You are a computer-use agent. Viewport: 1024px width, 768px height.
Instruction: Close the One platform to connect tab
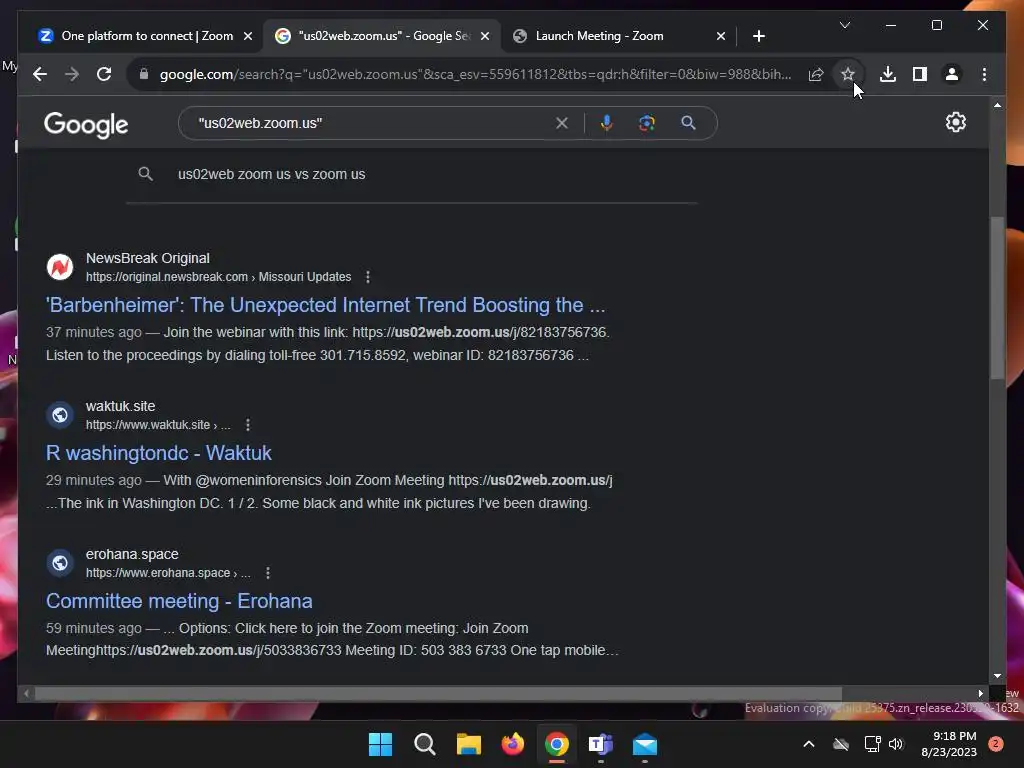248,36
